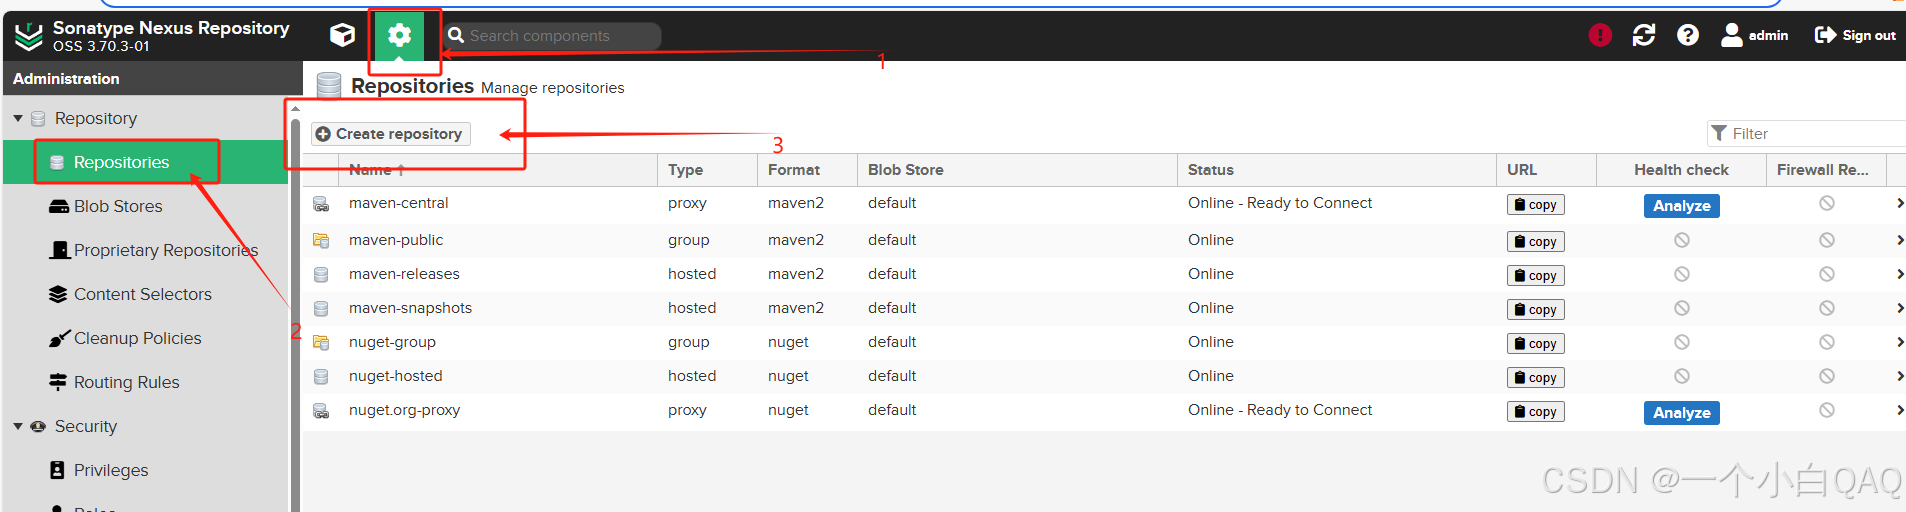Image resolution: width=1906 pixels, height=512 pixels.
Task: Expand the maven-releases row chevron
Action: [1899, 274]
